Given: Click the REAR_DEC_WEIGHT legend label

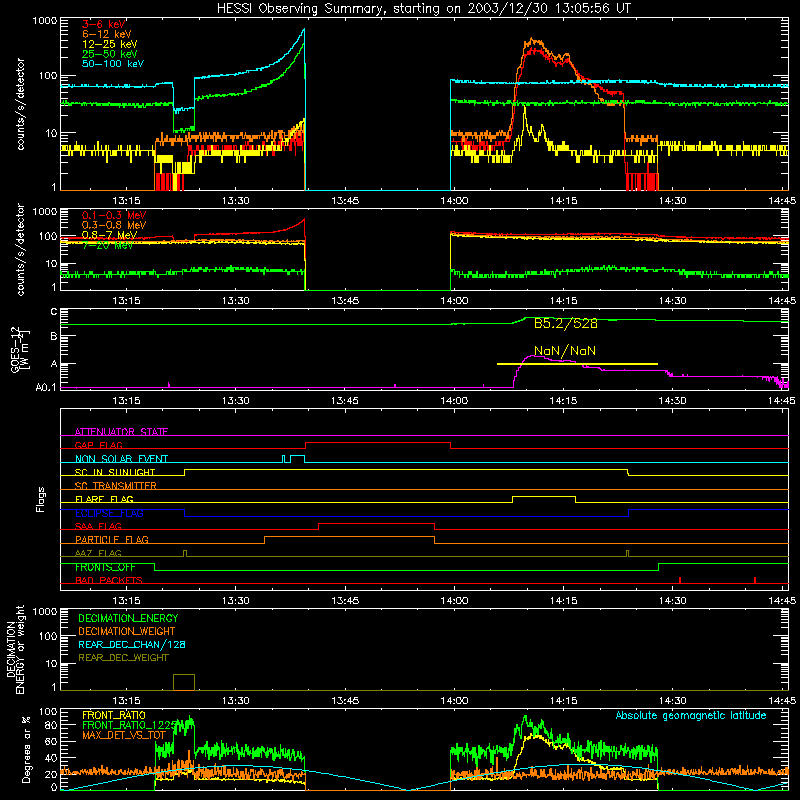Looking at the screenshot, I should pyautogui.click(x=123, y=658).
